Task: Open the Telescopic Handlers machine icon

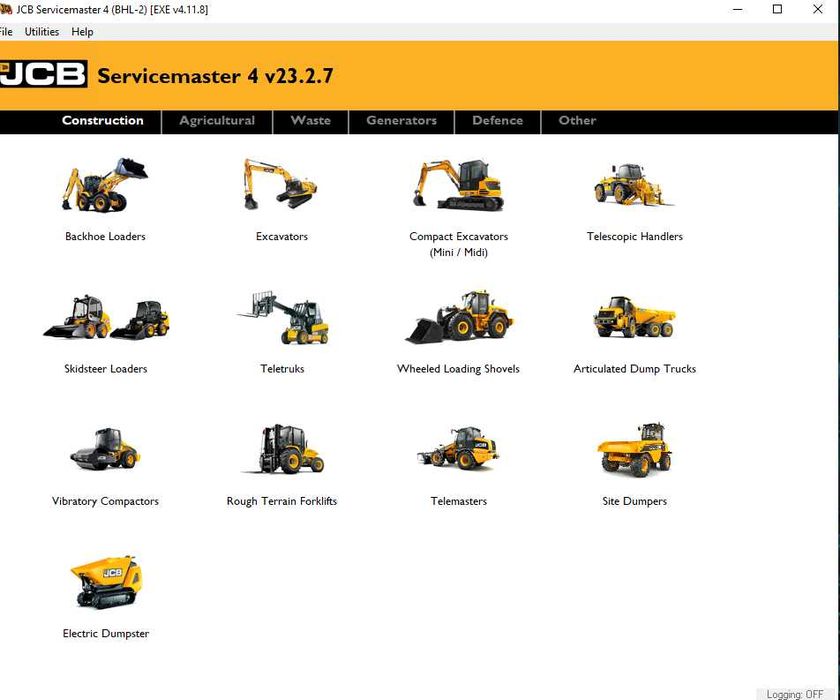Action: click(x=634, y=184)
